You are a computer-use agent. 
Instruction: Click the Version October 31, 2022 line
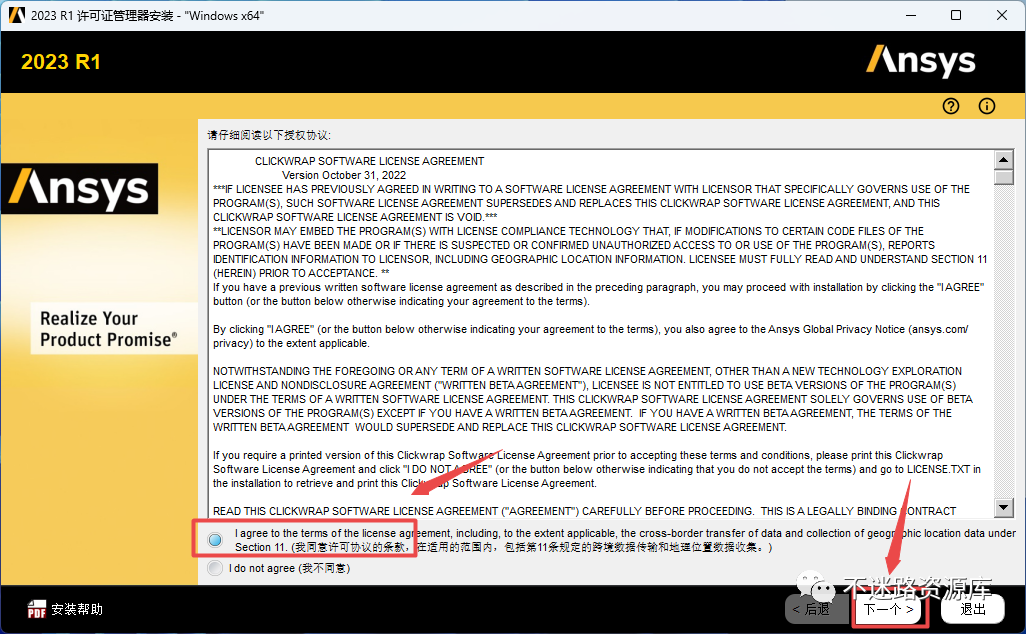344,175
